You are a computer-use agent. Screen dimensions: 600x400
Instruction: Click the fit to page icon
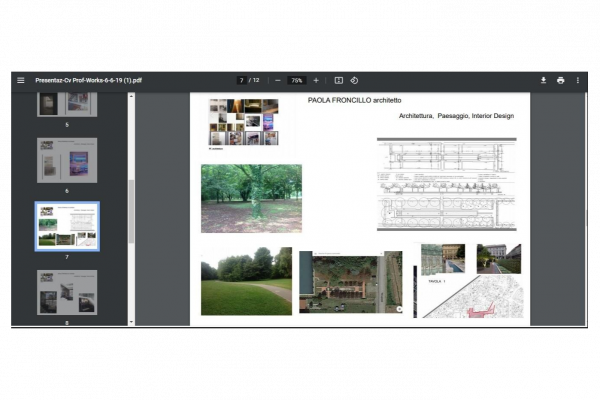(339, 80)
